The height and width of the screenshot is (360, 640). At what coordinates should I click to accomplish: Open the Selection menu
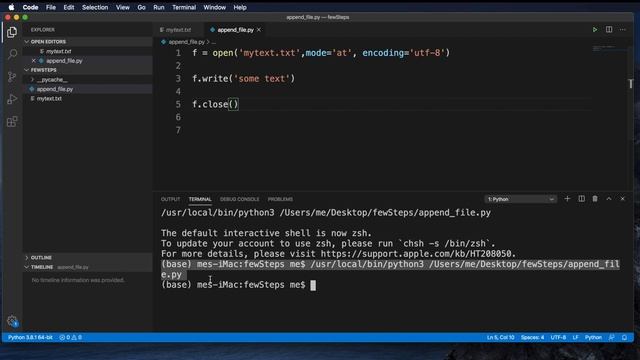point(95,7)
